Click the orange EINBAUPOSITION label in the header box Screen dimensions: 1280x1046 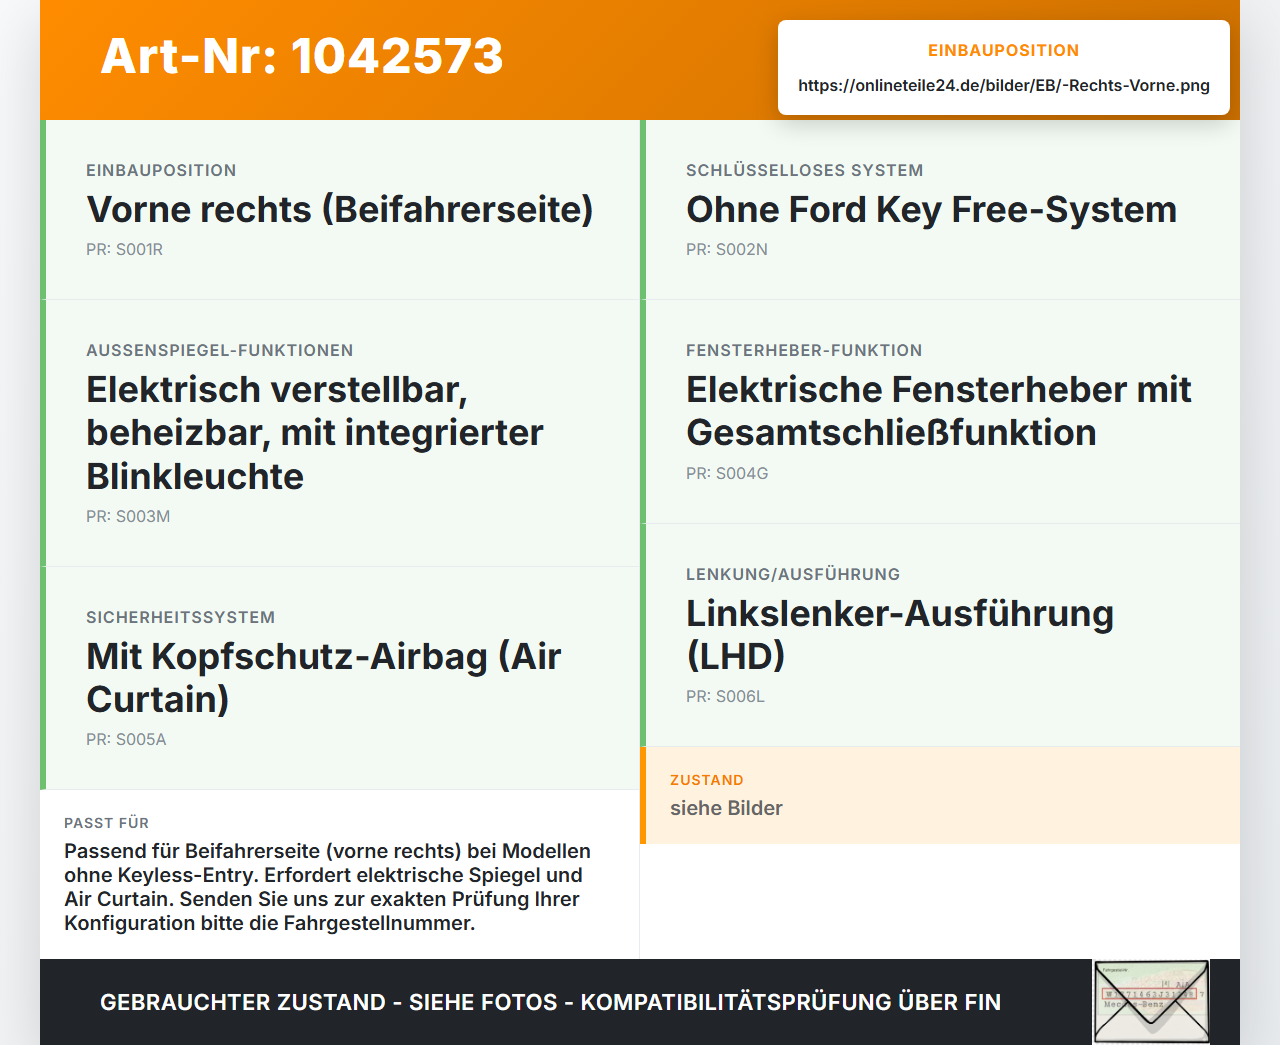1004,50
